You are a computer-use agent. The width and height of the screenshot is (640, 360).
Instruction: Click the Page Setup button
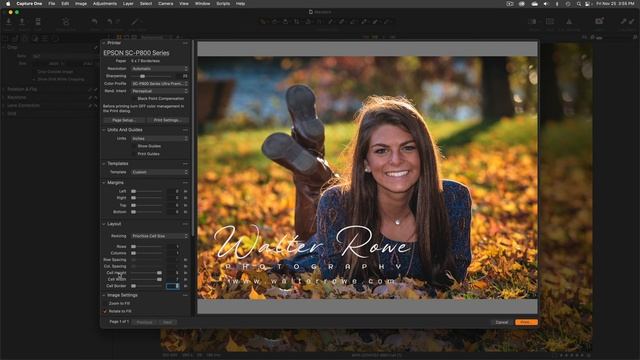(124, 120)
